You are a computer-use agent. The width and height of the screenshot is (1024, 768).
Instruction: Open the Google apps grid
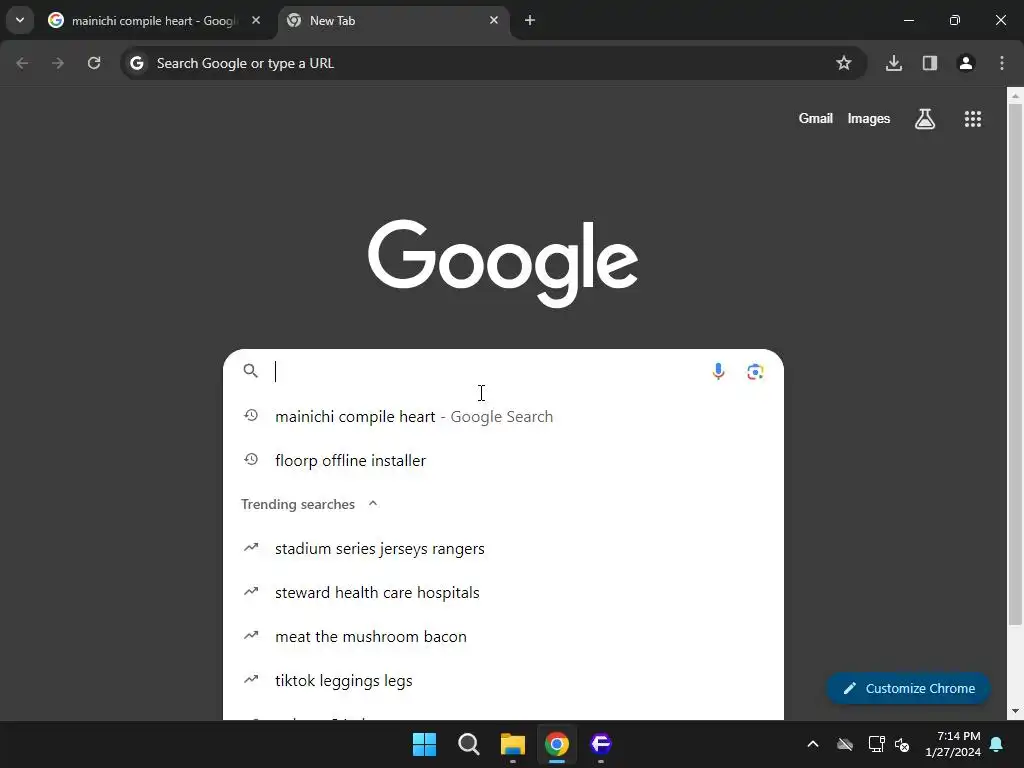(x=973, y=119)
